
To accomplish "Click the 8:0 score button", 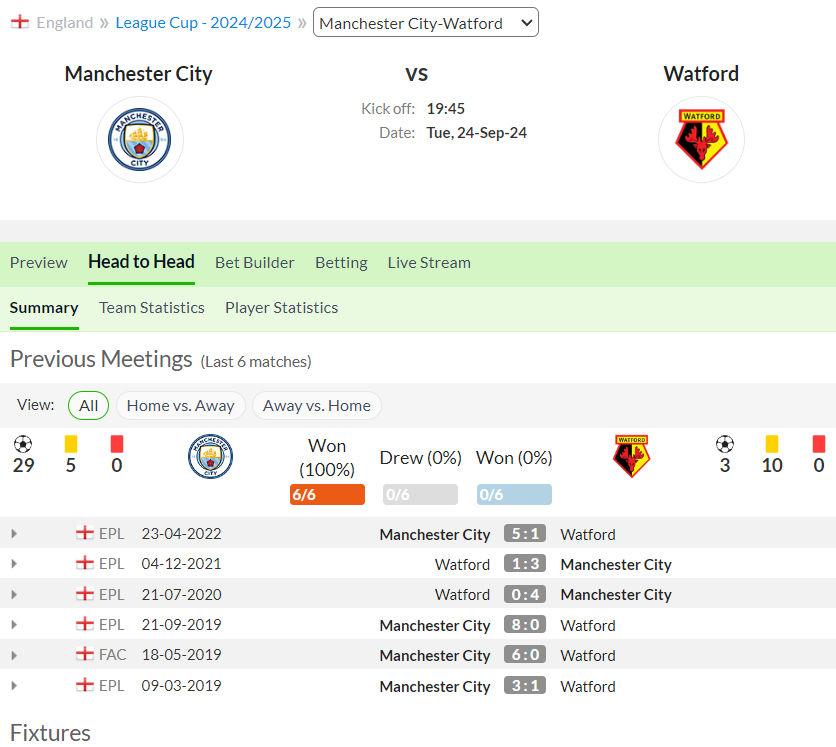I will pos(525,624).
